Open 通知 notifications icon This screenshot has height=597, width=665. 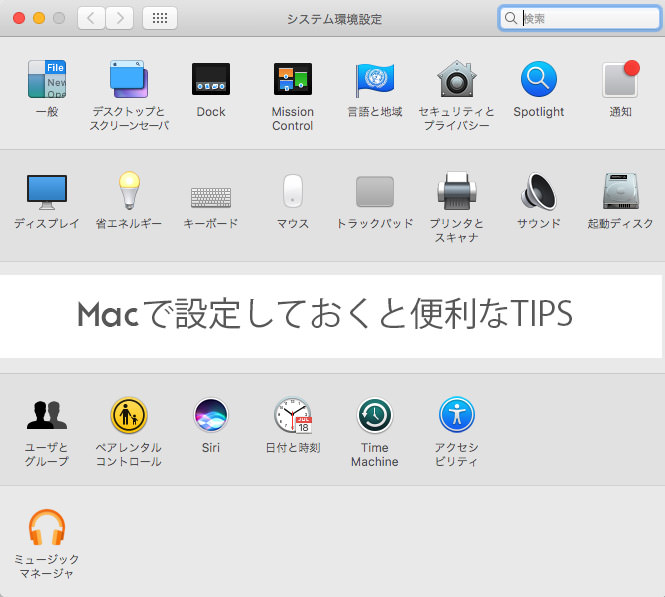621,79
